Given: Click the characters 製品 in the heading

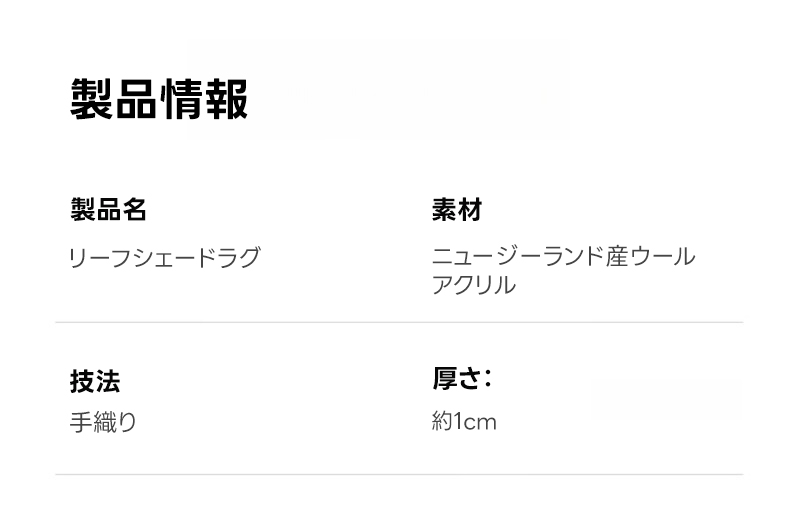Looking at the screenshot, I should click(x=114, y=98).
